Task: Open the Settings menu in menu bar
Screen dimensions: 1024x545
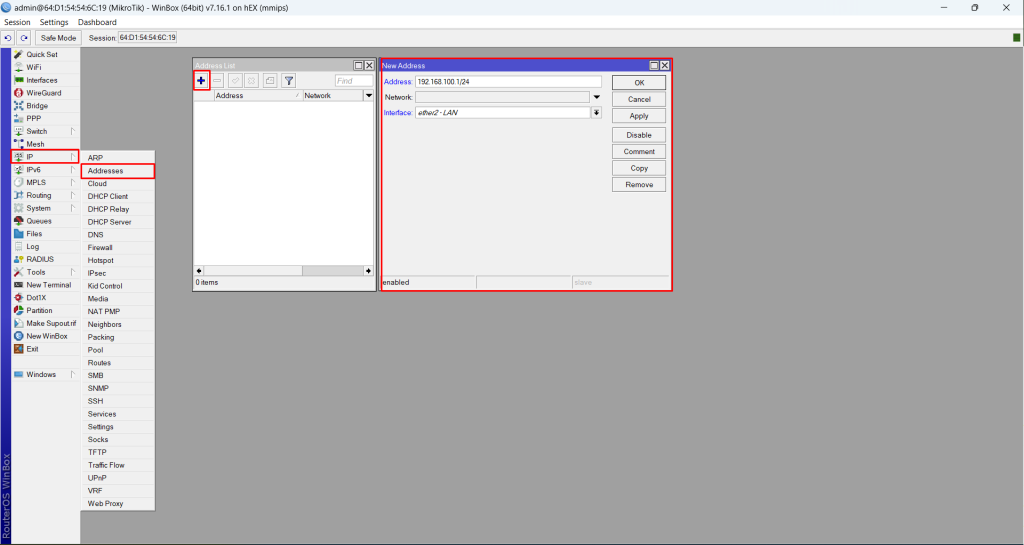Action: [54, 22]
